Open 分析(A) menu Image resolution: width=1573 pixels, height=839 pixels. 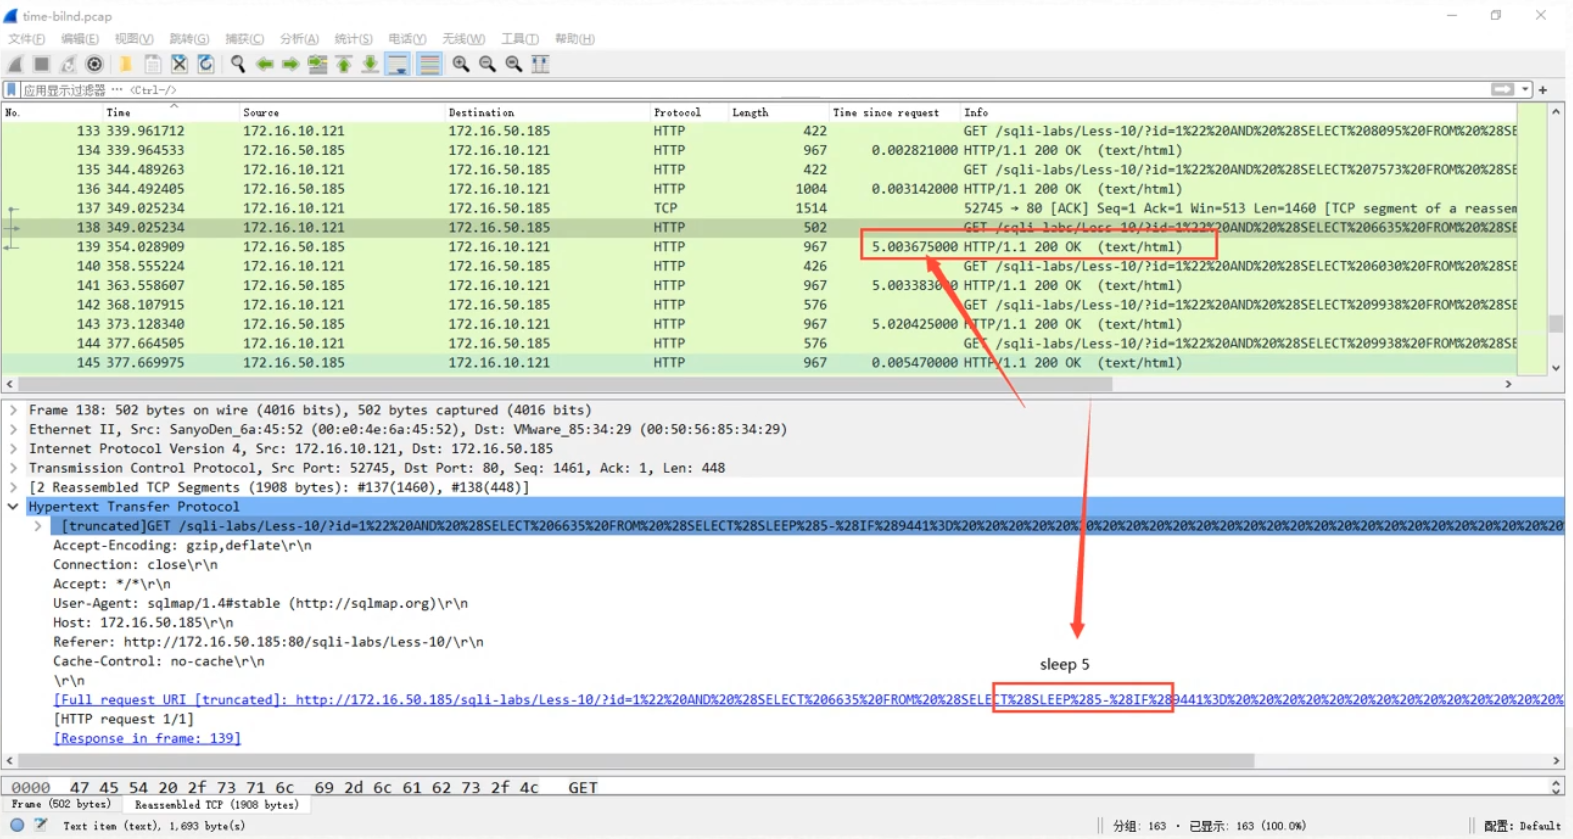(x=299, y=39)
